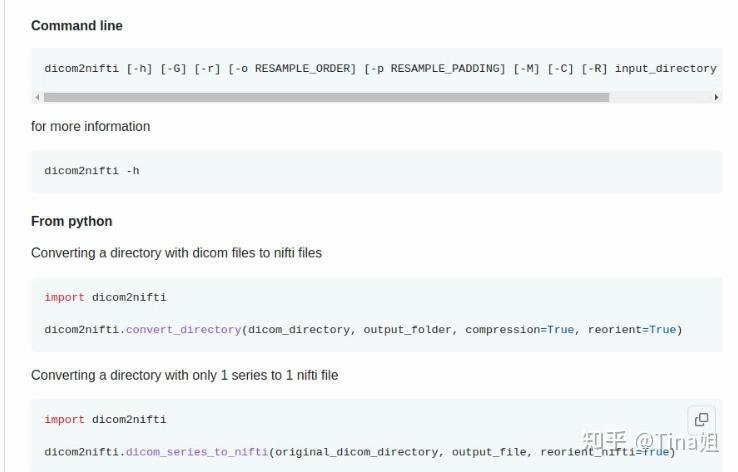Copy the dicom_series_to_nifti code snippet
Viewport: 738px width, 472px height.
(701, 419)
